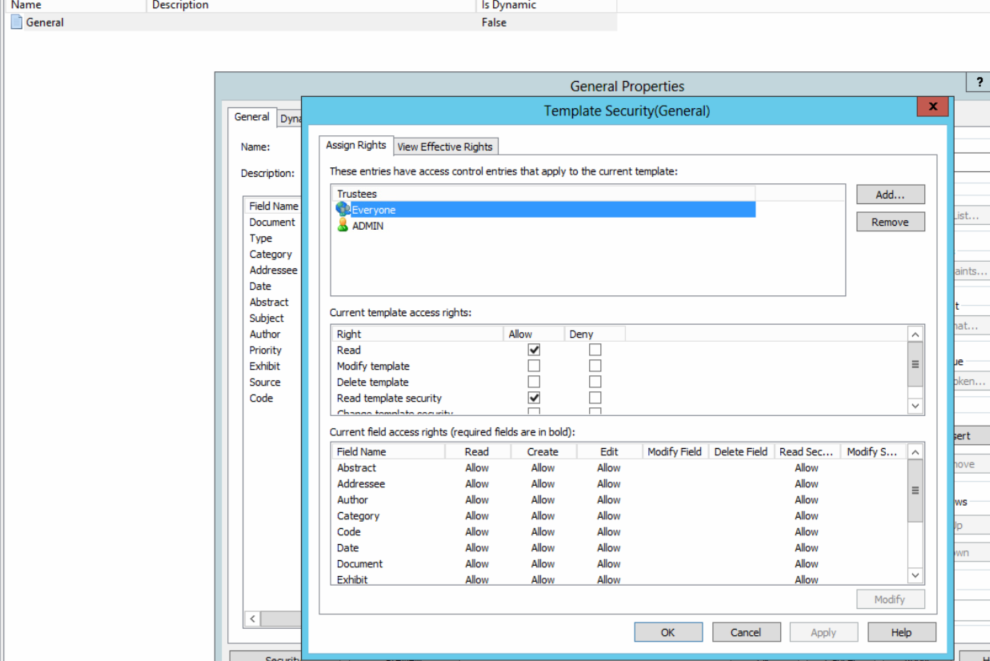The image size is (990, 661).
Task: Select the General tab in General Properties
Action: pos(252,117)
